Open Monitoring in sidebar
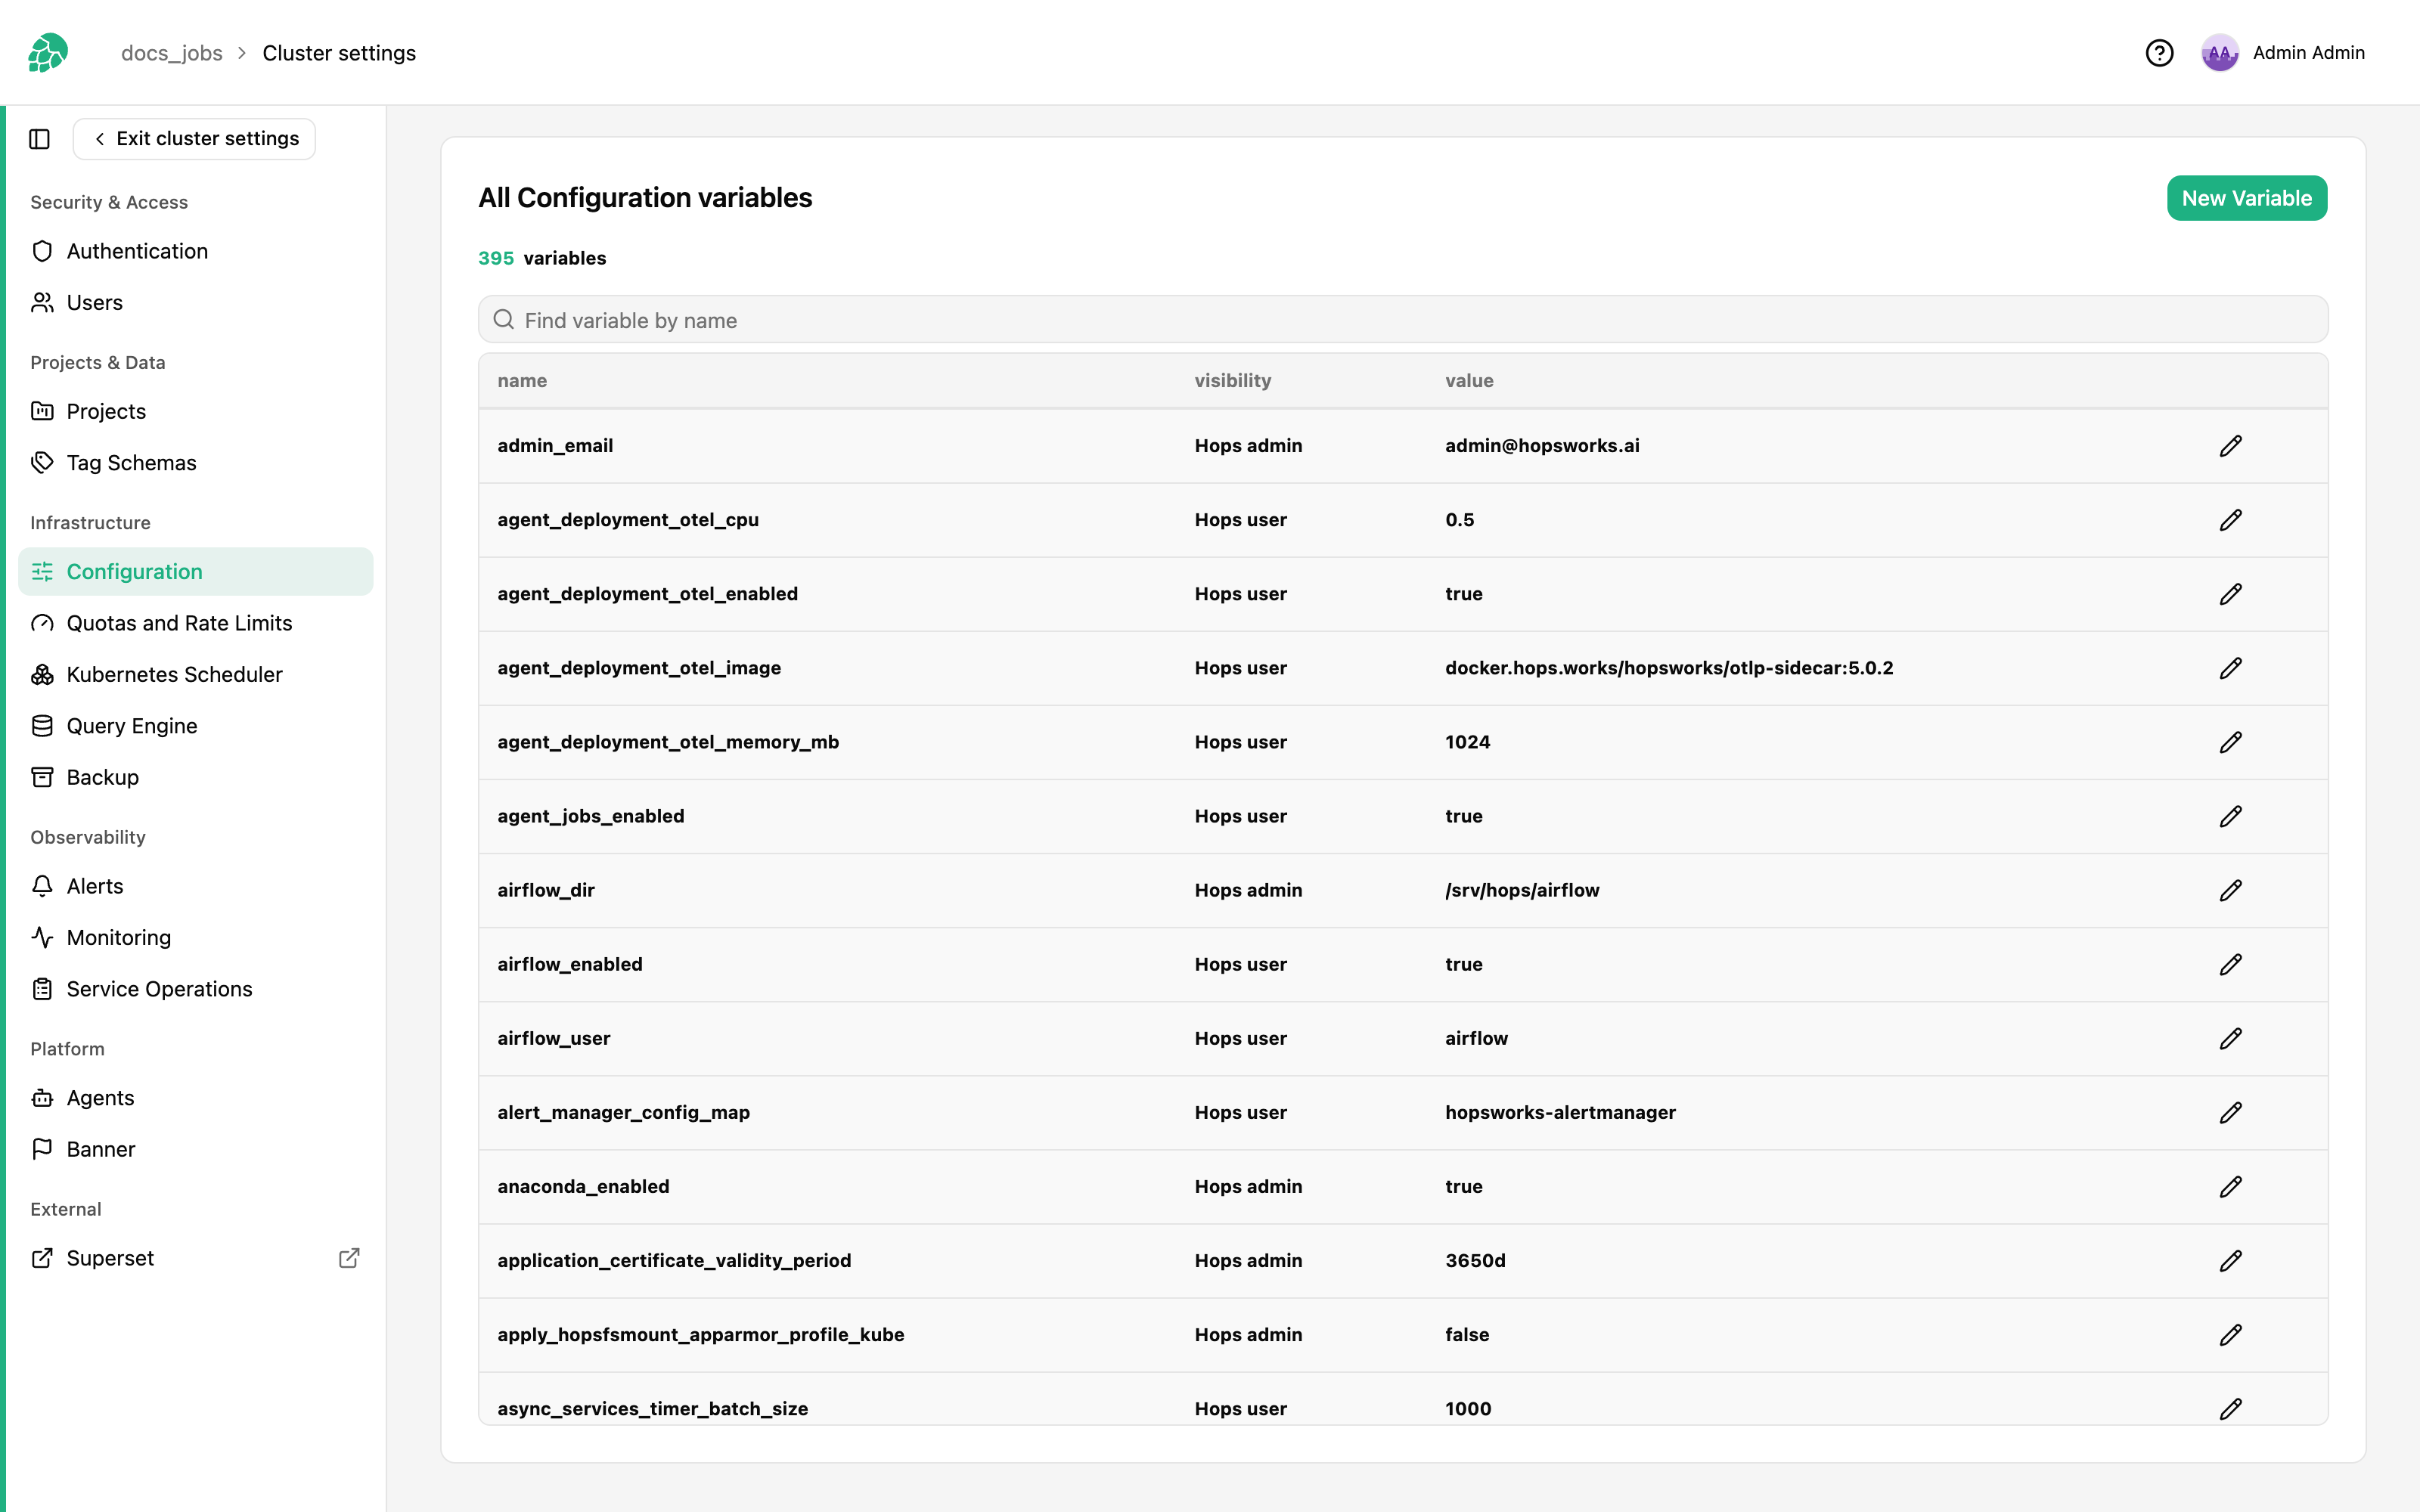The height and width of the screenshot is (1512, 2420). 196,937
